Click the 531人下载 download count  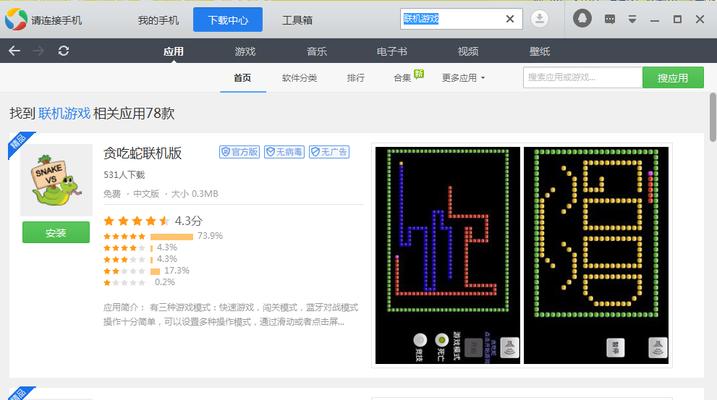point(124,175)
